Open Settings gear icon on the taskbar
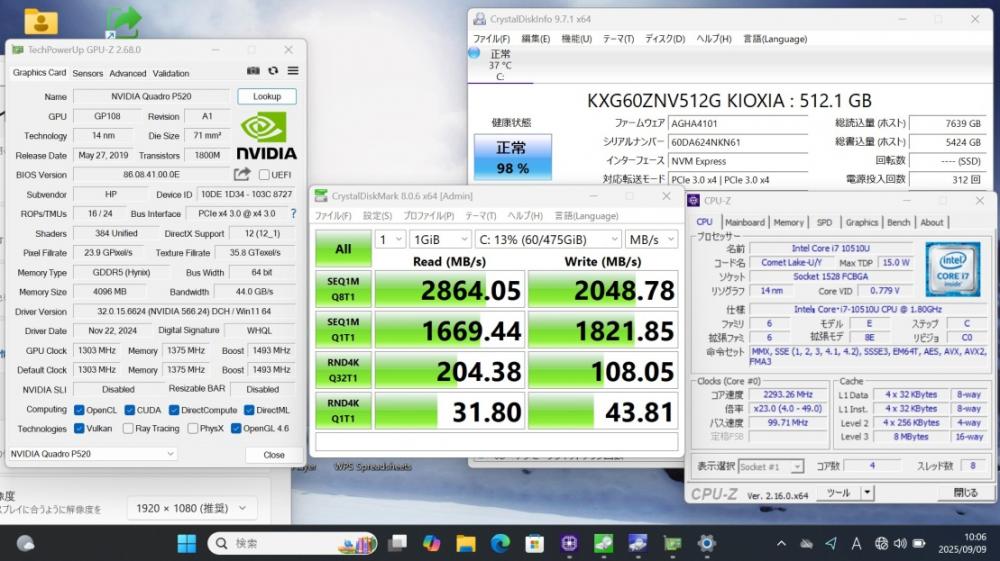Image resolution: width=1000 pixels, height=561 pixels. click(x=706, y=543)
